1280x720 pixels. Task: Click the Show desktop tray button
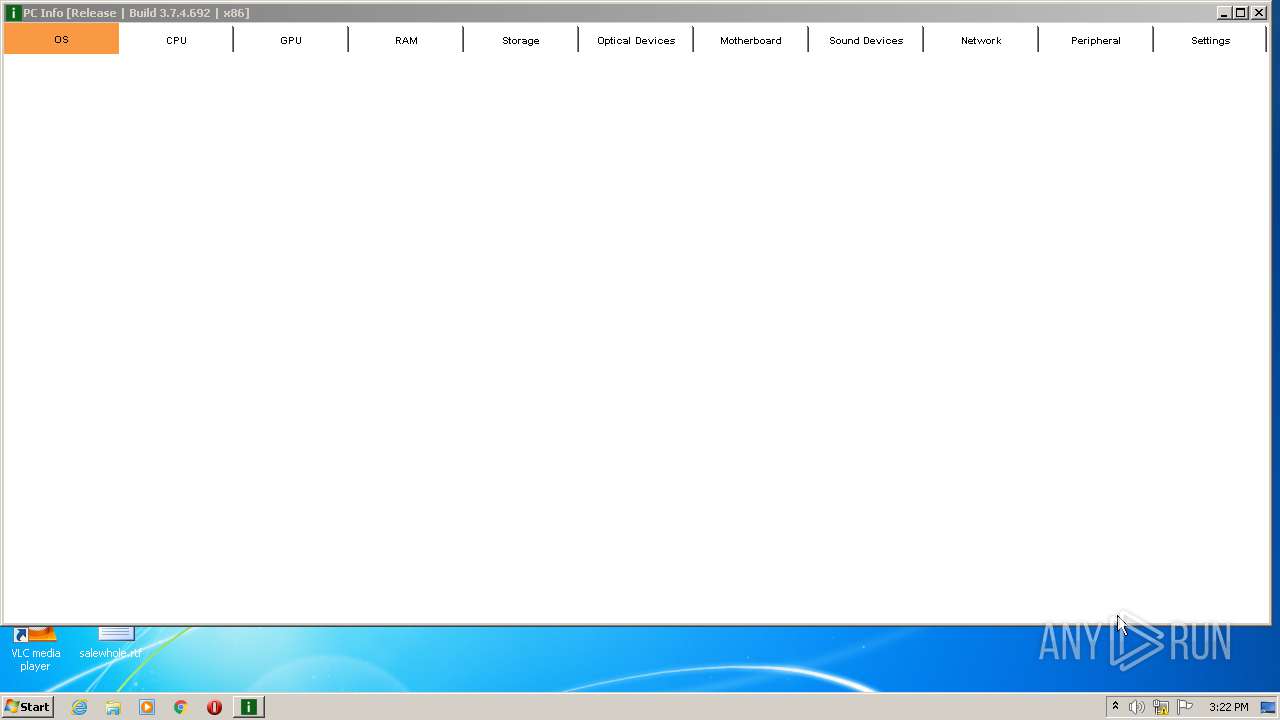pyautogui.click(x=1268, y=707)
